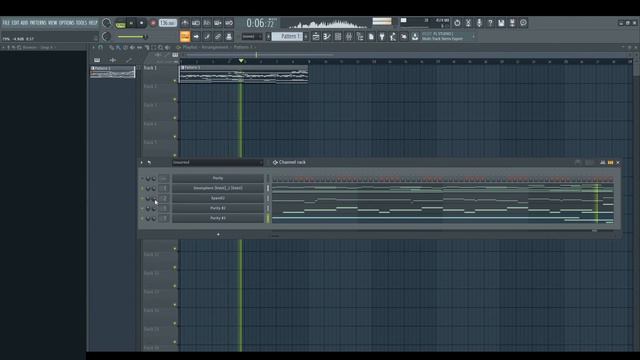Open the Playlist window icon

316,37
